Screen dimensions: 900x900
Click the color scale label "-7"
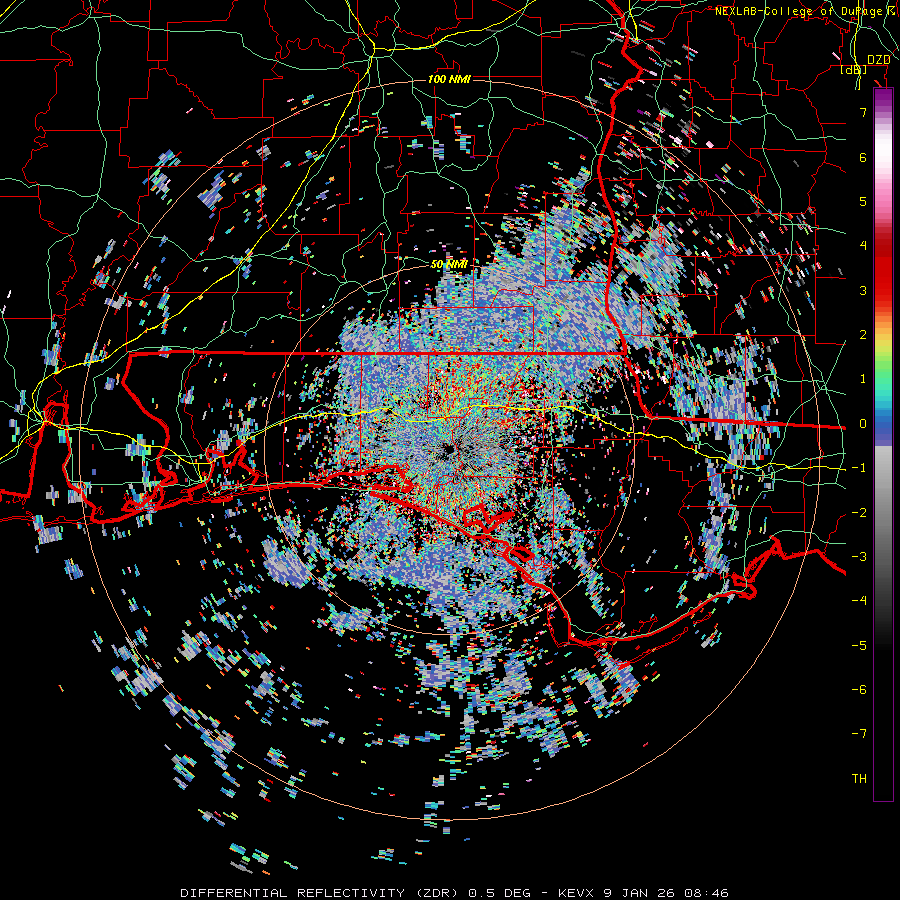(x=859, y=734)
